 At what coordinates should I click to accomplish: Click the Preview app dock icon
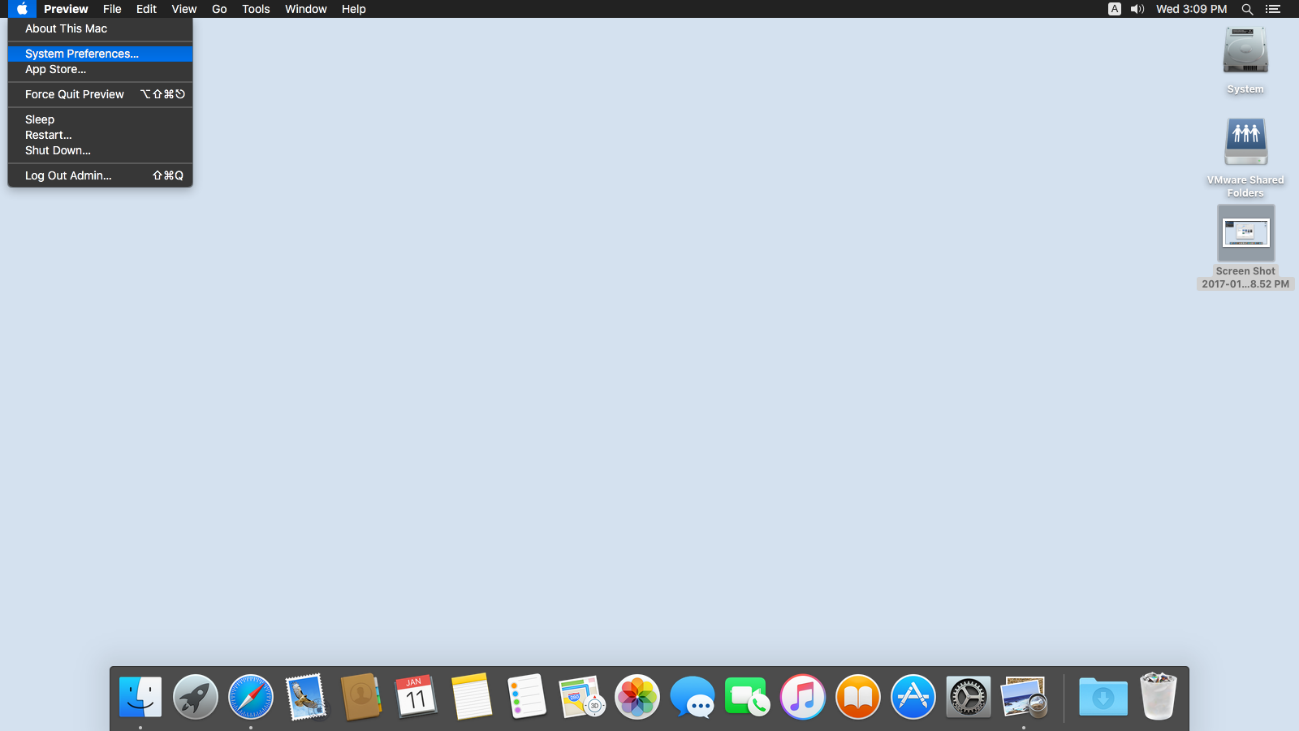(x=1023, y=697)
